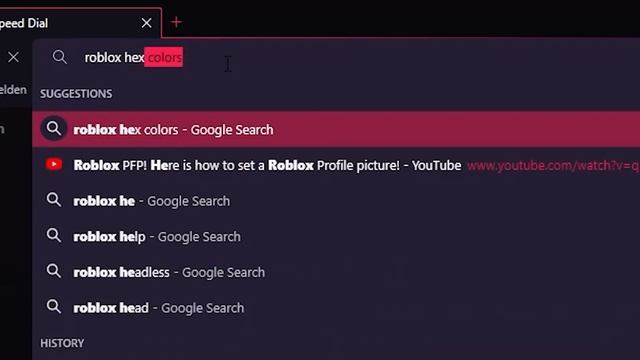Click the search icon beside 'roblox headless'
The height and width of the screenshot is (360, 640).
[x=53, y=271]
